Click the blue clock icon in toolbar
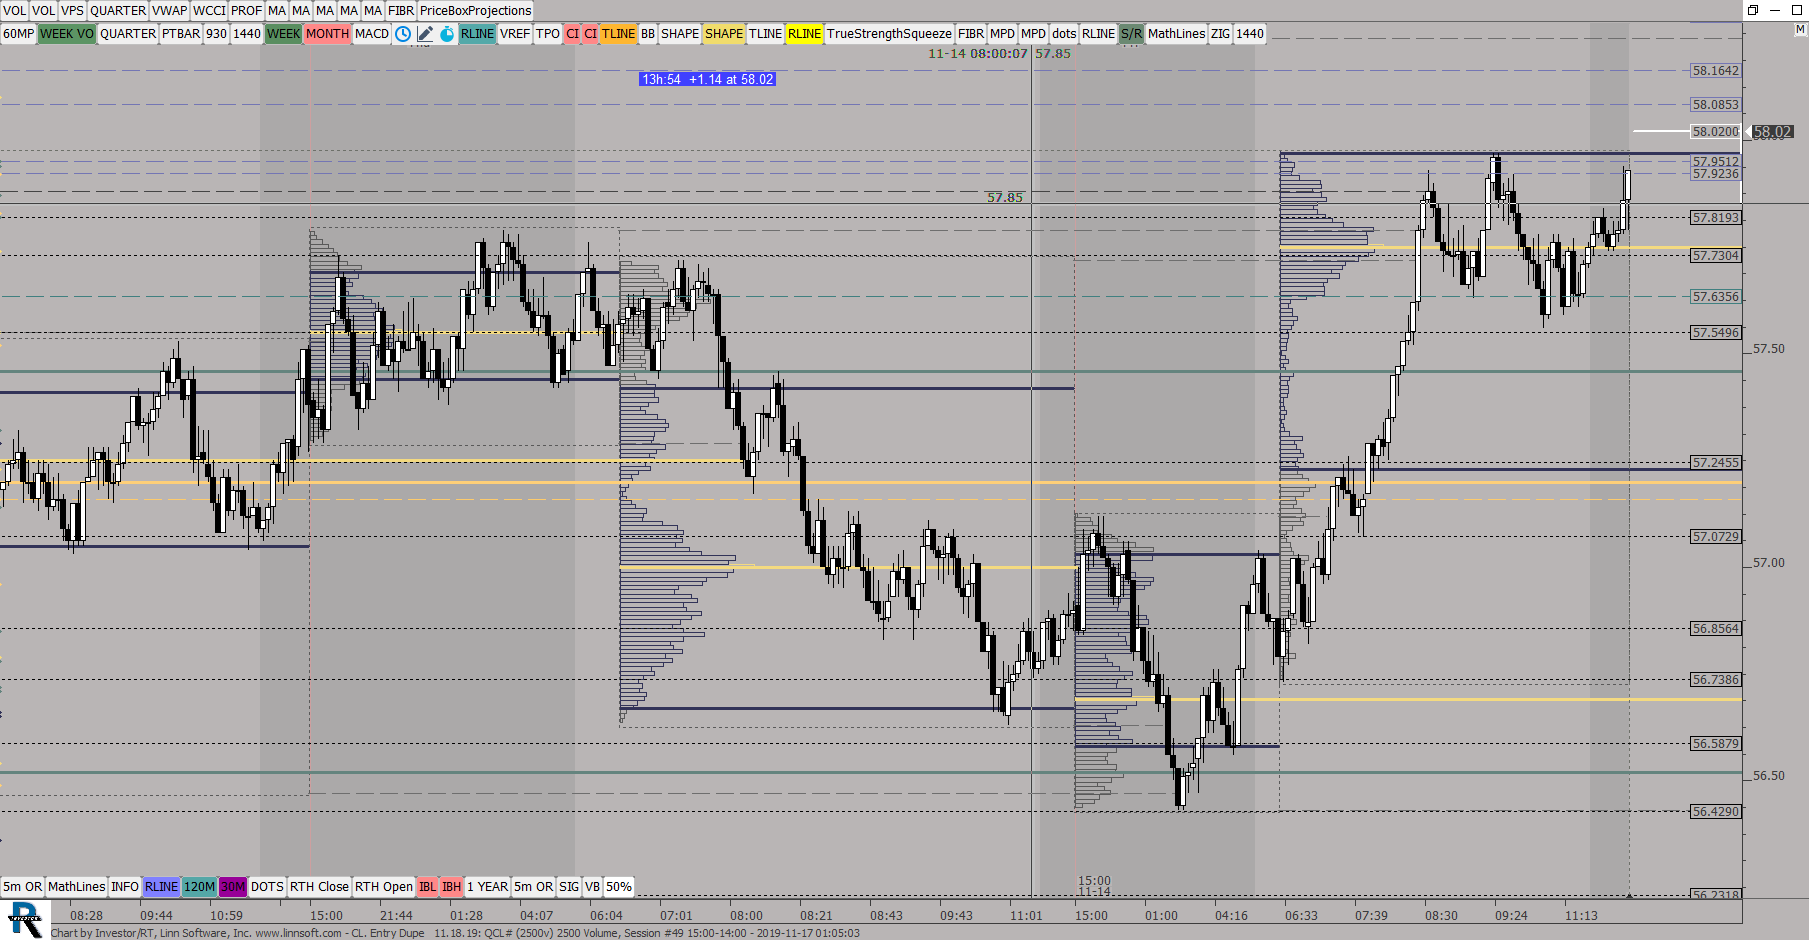 403,34
